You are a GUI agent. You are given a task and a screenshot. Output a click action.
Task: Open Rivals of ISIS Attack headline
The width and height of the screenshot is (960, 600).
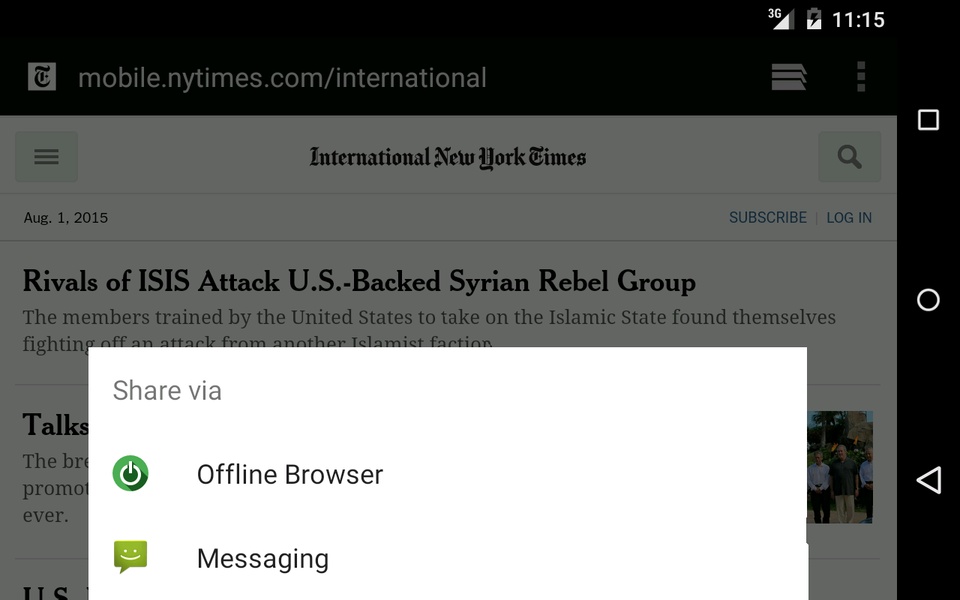(x=359, y=282)
